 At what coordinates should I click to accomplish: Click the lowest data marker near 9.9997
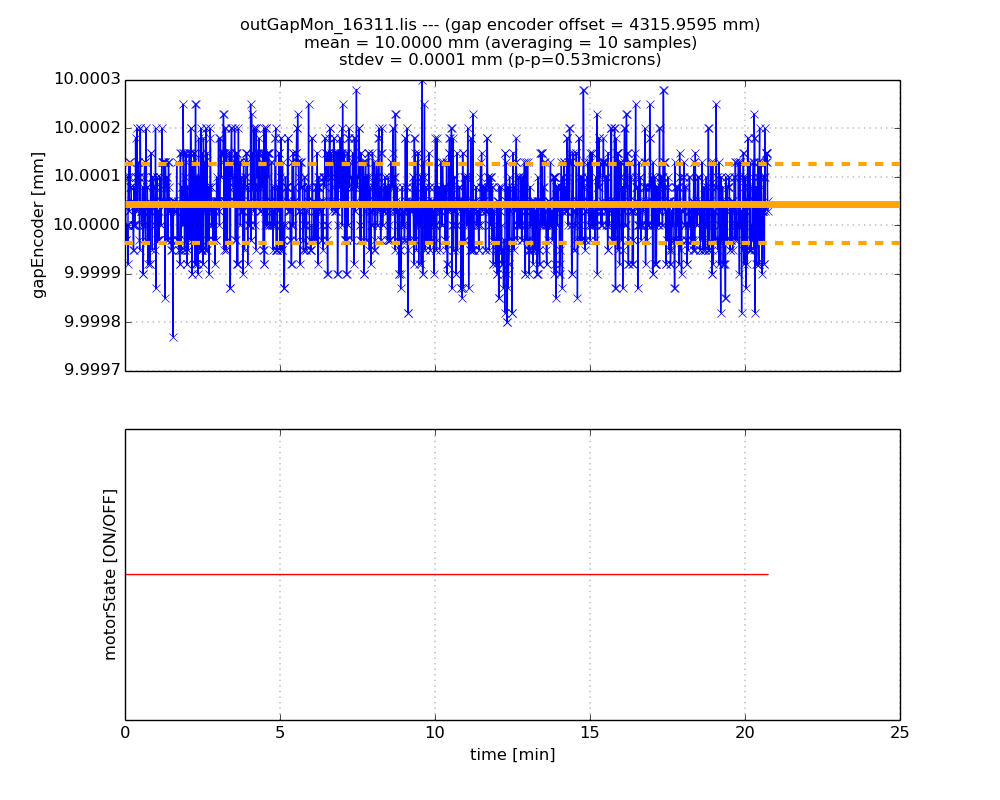[173, 337]
